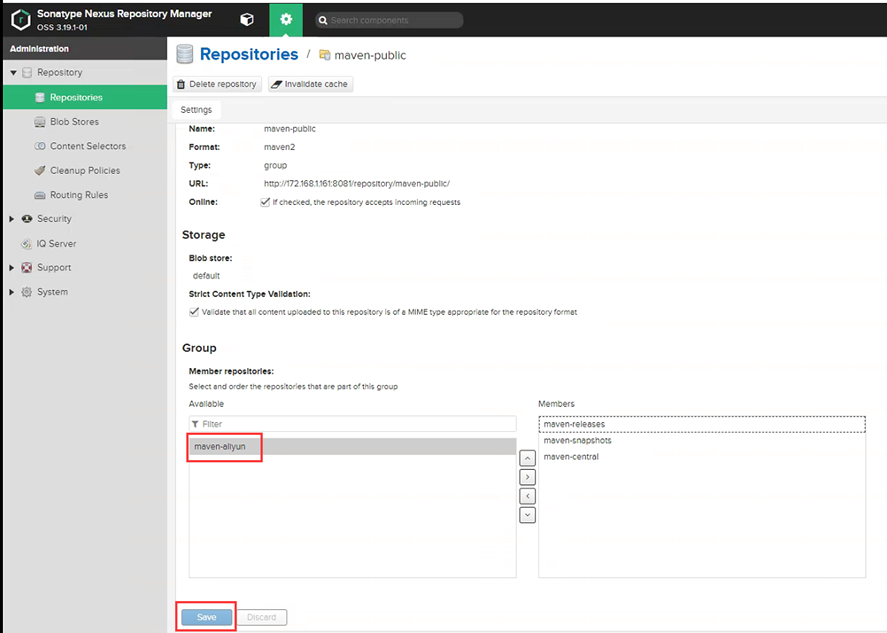Toggle Strict Content Type Validation checkbox
Screen dimensions: 887x633
pyautogui.click(x=194, y=312)
